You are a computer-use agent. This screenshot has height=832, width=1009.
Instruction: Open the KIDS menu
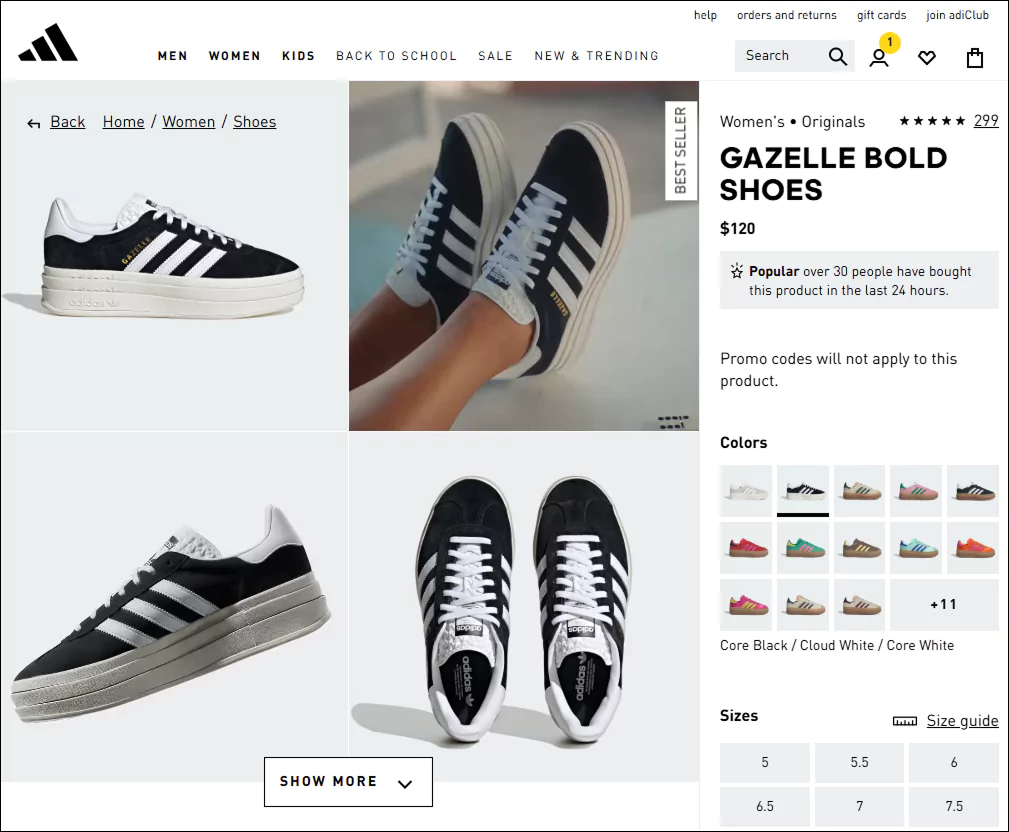tap(299, 56)
